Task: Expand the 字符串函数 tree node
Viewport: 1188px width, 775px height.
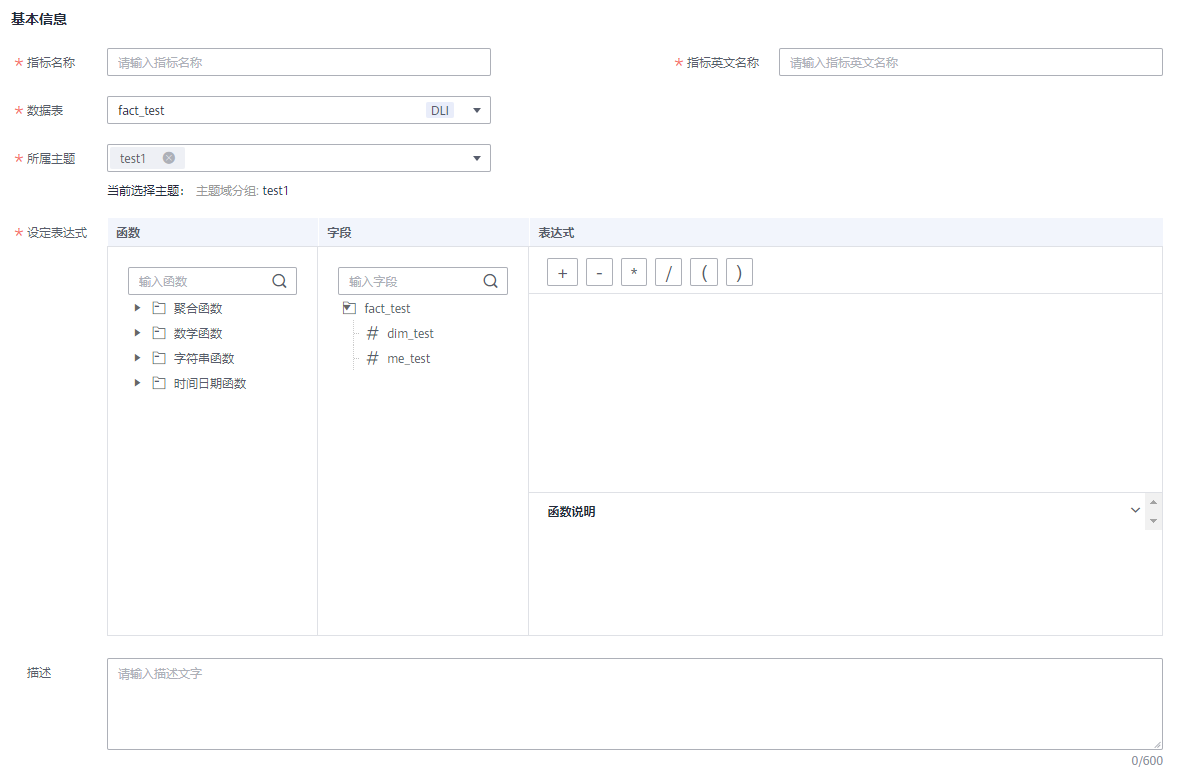Action: coord(138,358)
